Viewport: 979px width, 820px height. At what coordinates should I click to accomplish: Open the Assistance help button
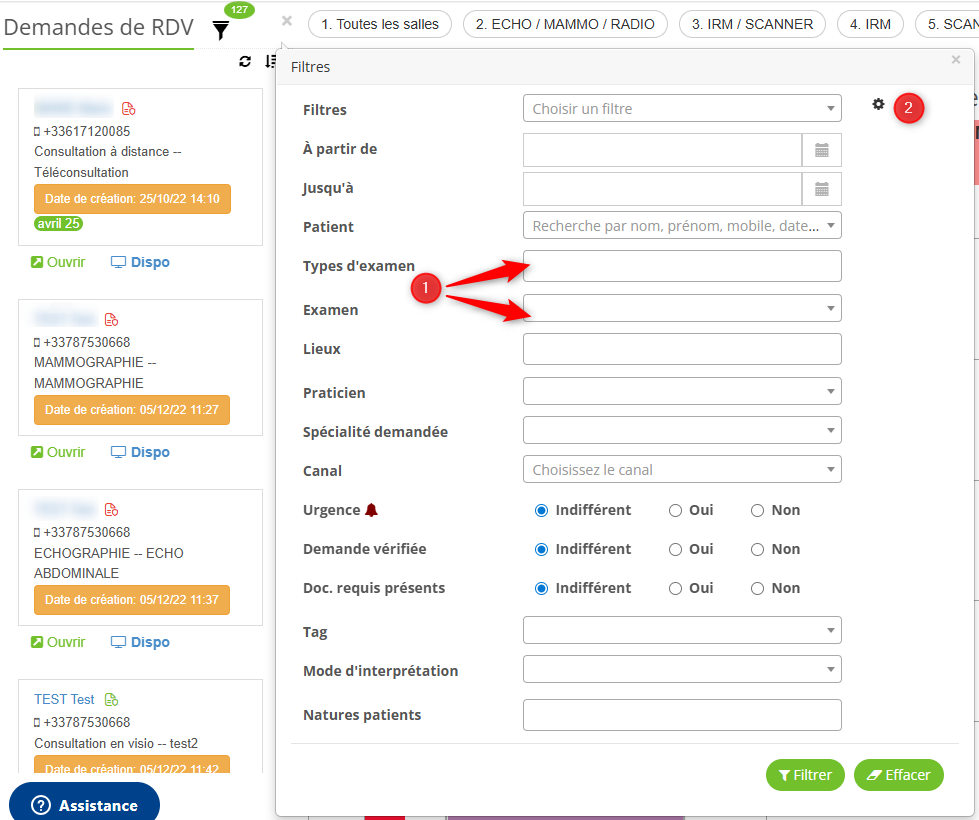click(85, 805)
